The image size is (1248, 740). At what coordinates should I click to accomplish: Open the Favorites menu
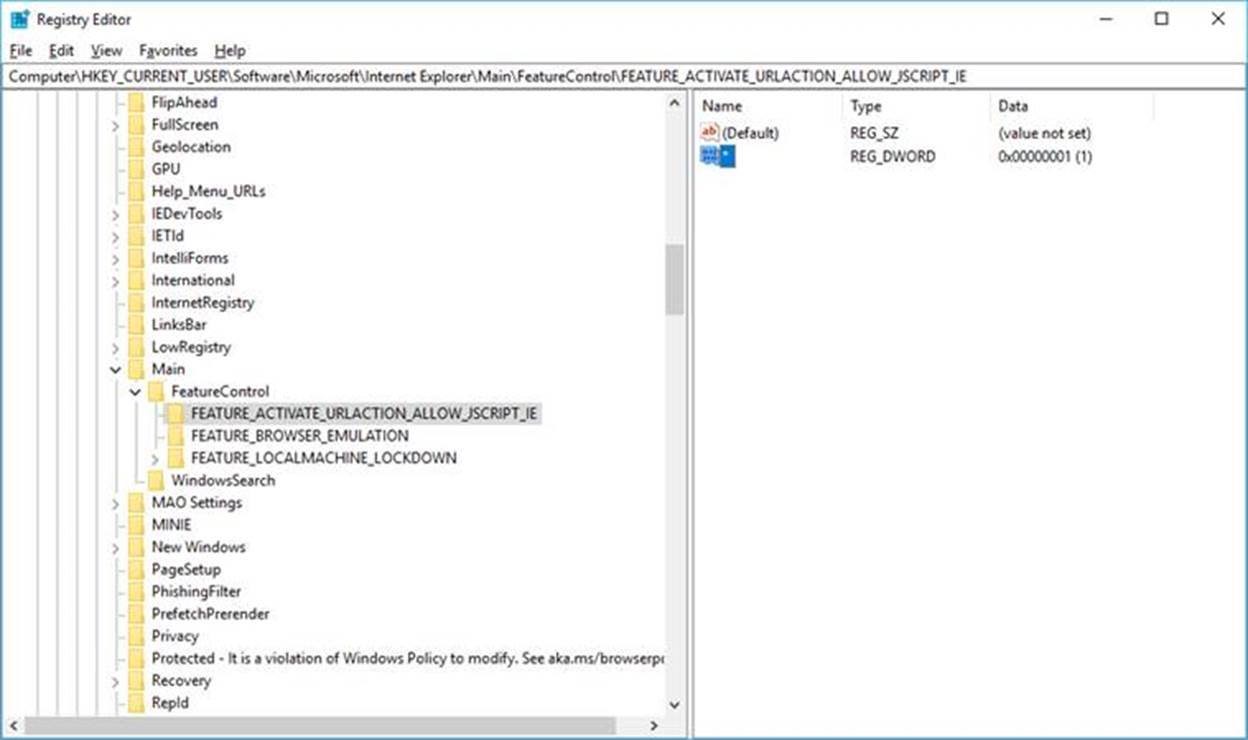pyautogui.click(x=168, y=50)
